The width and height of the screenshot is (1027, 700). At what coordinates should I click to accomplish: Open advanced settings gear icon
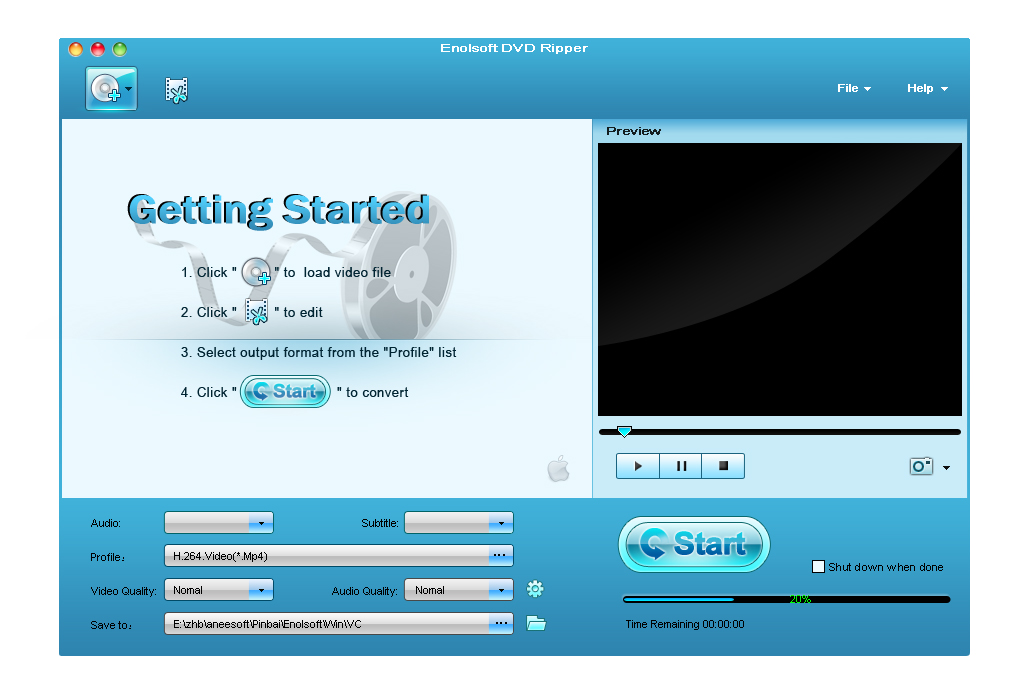(x=535, y=589)
